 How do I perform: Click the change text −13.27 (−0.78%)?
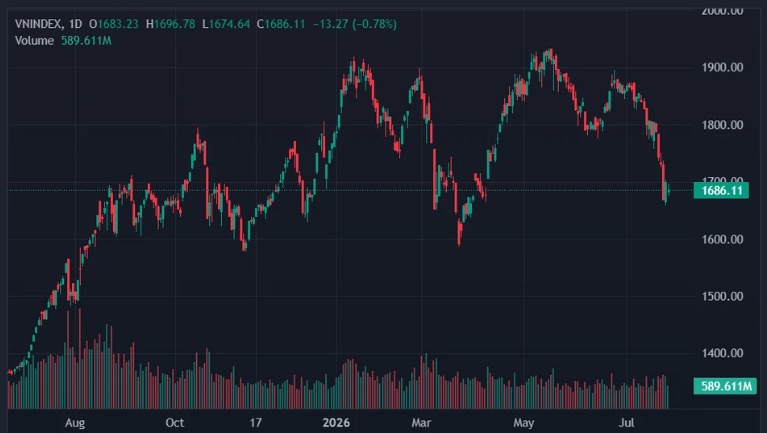point(355,24)
